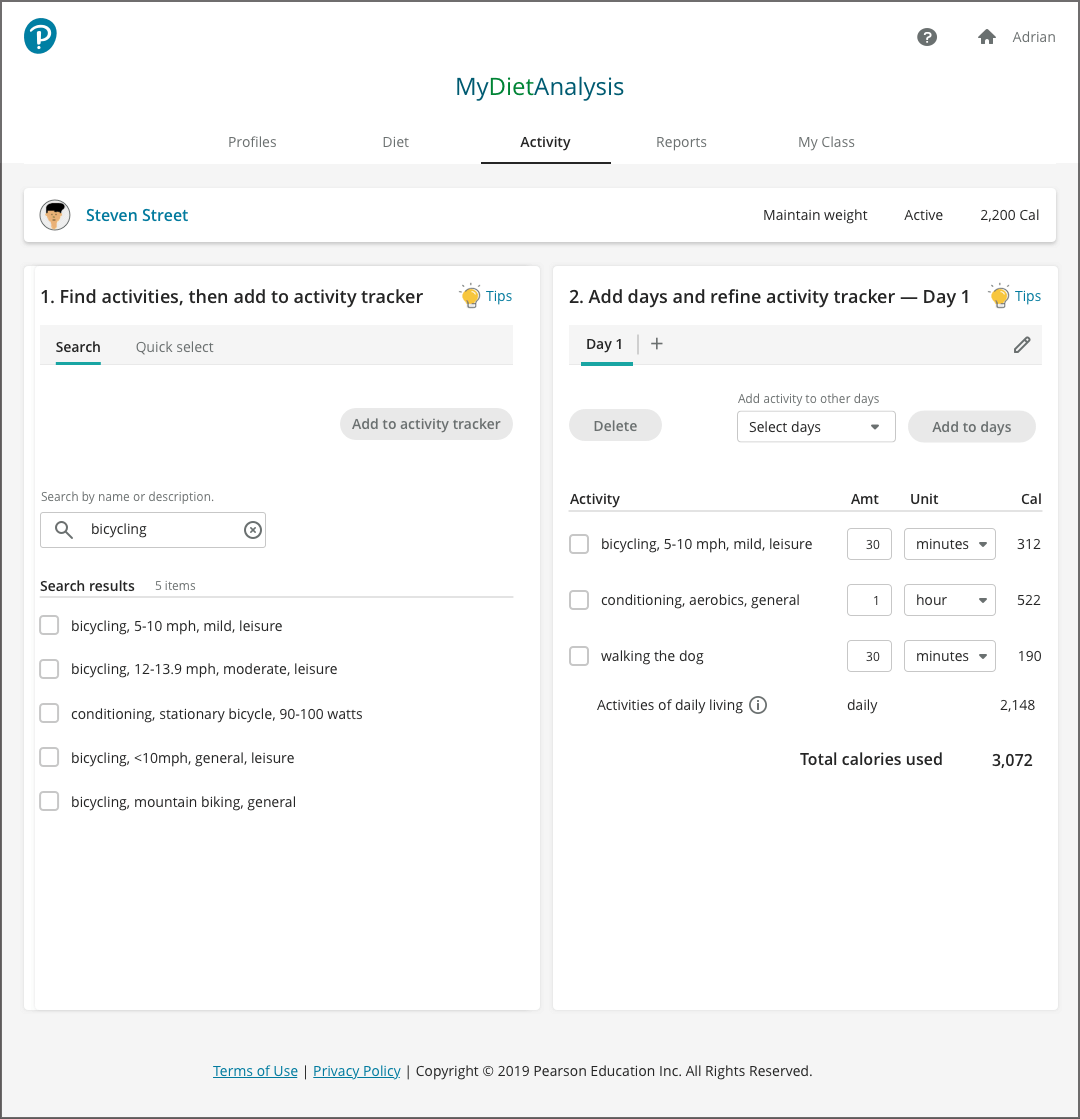Select bicycling, 12-13.9 mph, moderate checkbox
This screenshot has height=1119, width=1080.
tap(49, 669)
